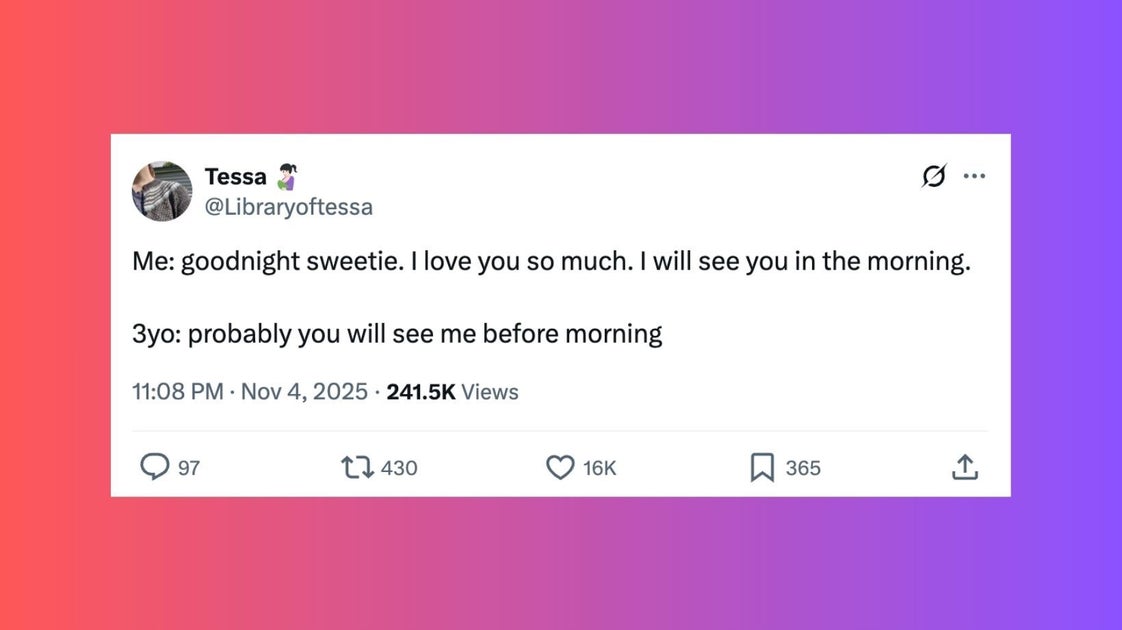Click the 365 bookmarks count
The image size is (1122, 630).
(x=802, y=468)
